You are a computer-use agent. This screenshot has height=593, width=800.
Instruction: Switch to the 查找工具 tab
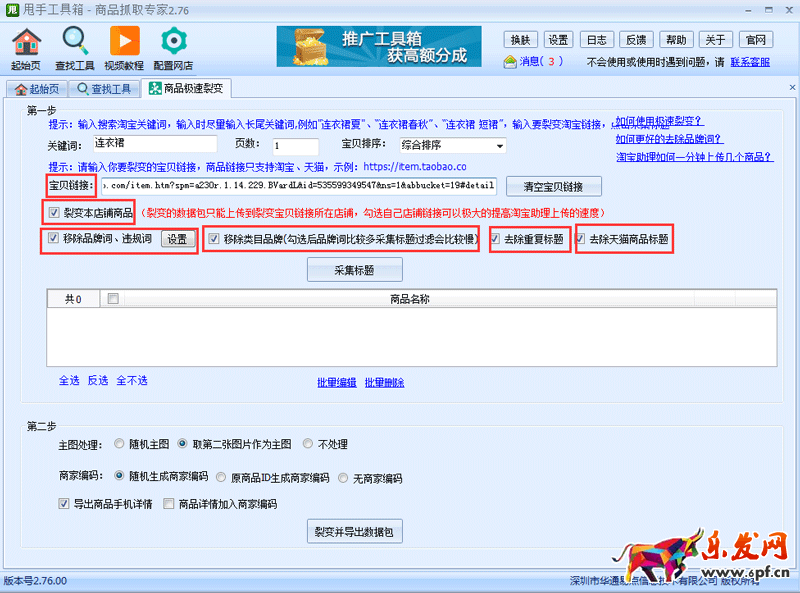[x=104, y=89]
